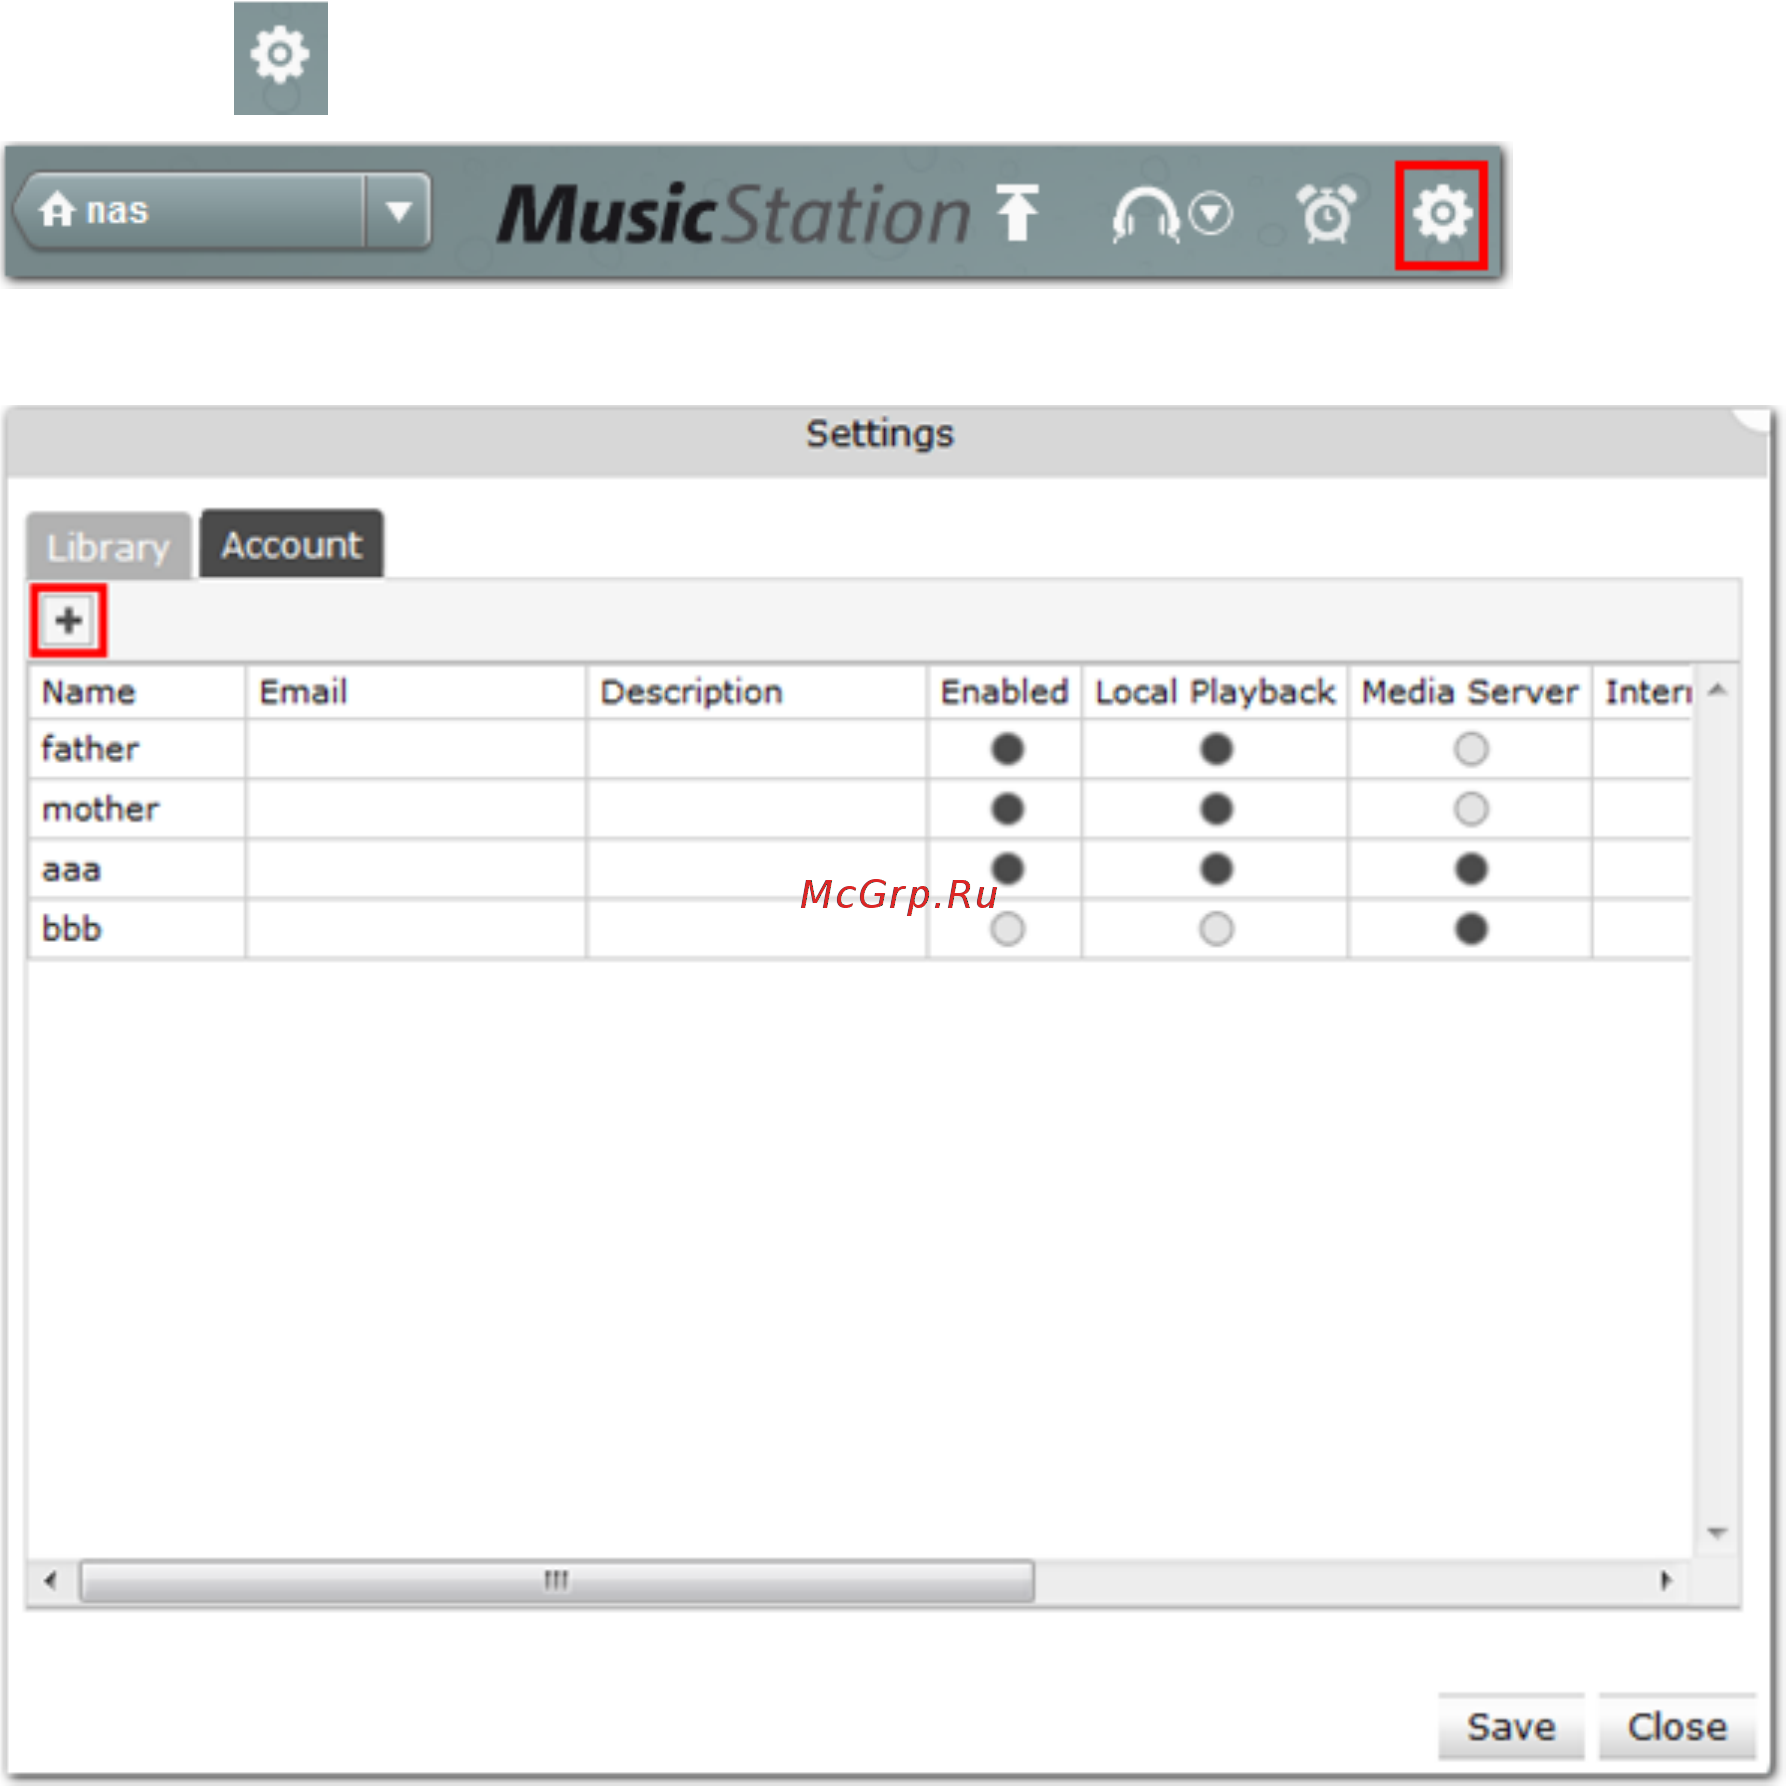1786x1786 pixels.
Task: Click the scroll left arrow
Action: (x=50, y=1581)
